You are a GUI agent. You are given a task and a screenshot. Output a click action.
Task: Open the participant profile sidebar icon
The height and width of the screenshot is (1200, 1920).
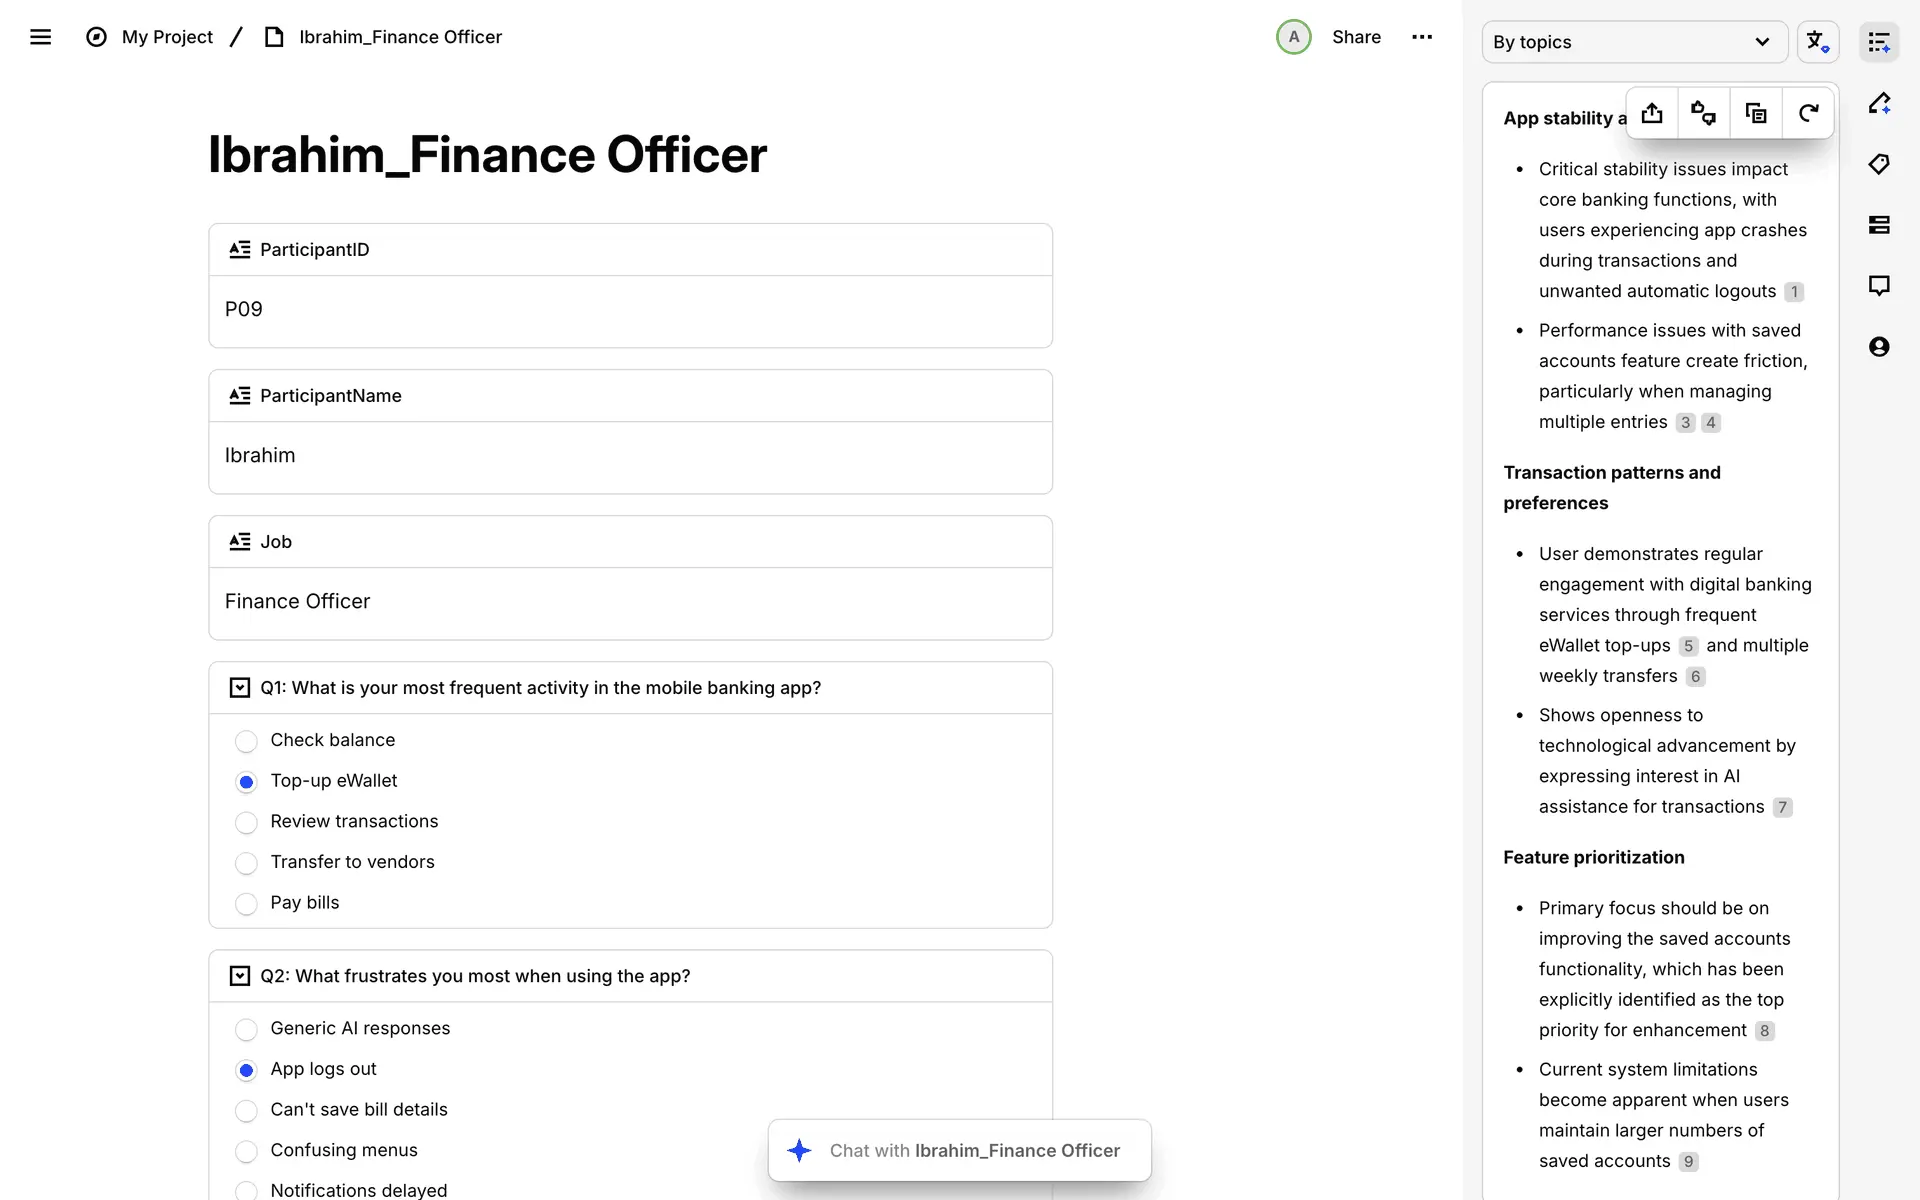coord(1879,347)
